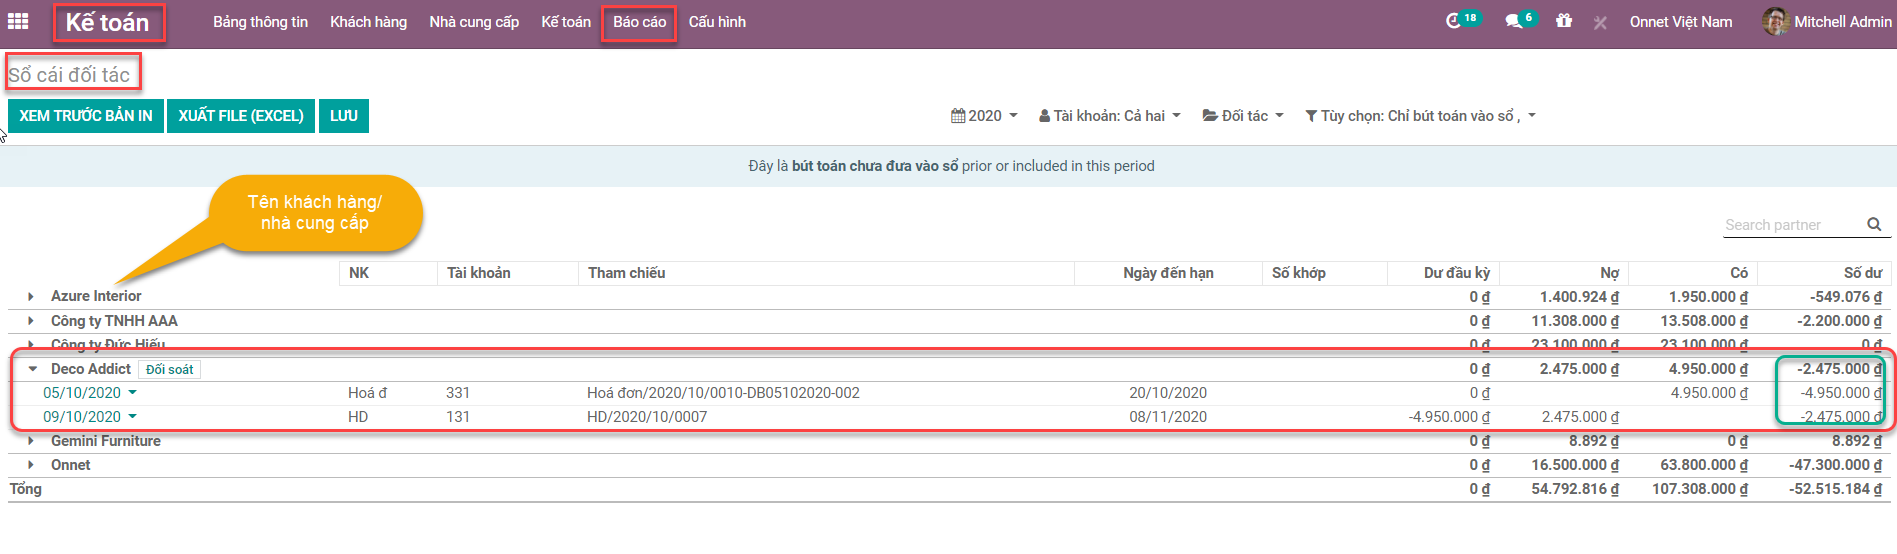This screenshot has width=1897, height=554.
Task: Open the activities clock icon
Action: point(1454,21)
